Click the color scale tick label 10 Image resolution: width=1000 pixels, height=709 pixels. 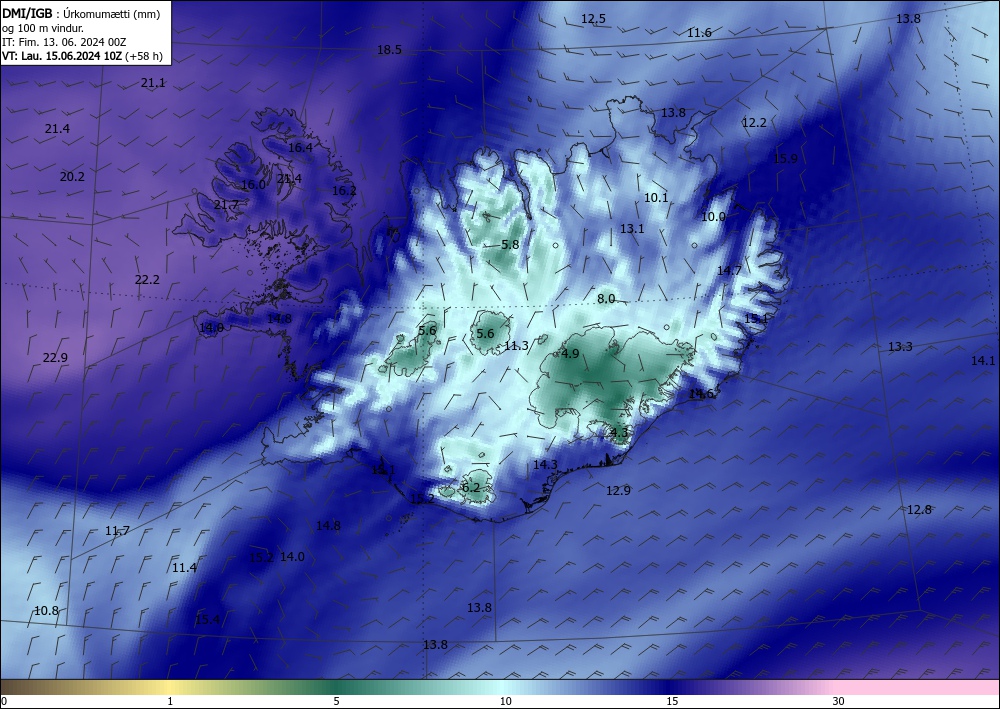506,701
